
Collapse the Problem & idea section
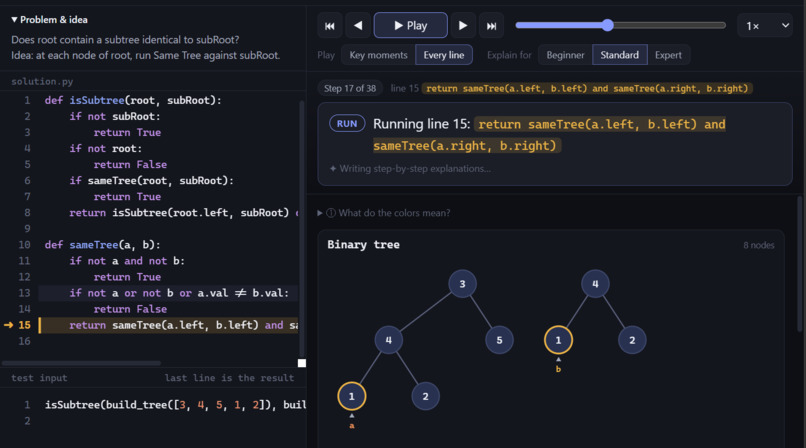[49, 20]
